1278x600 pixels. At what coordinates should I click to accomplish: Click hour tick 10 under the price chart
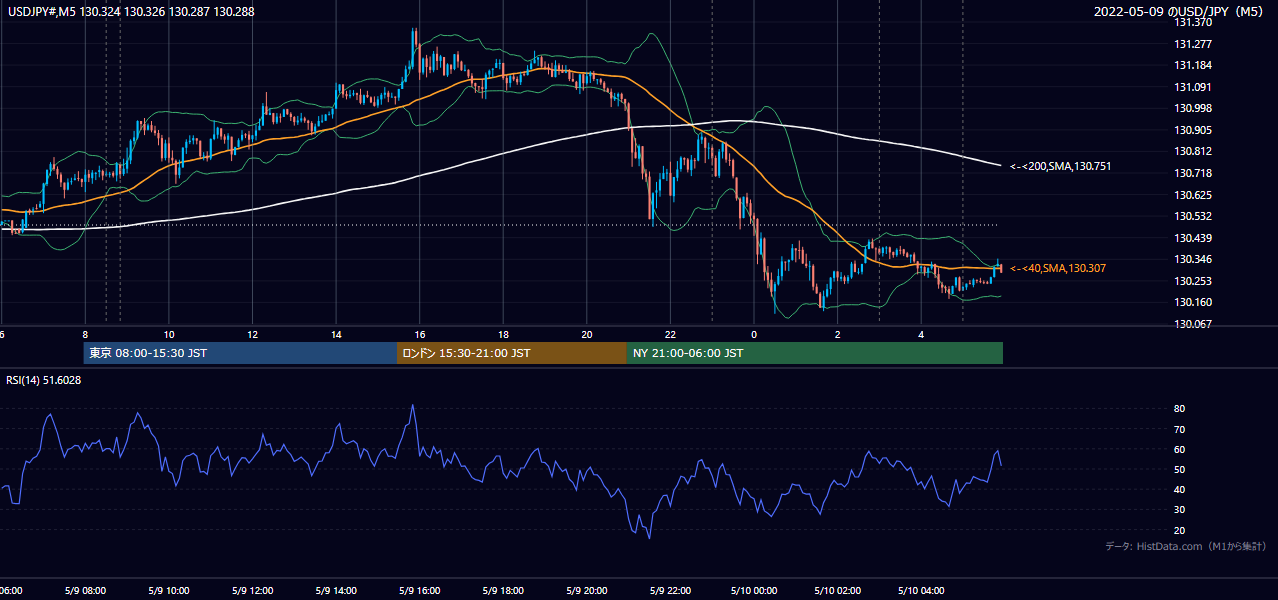(x=169, y=334)
